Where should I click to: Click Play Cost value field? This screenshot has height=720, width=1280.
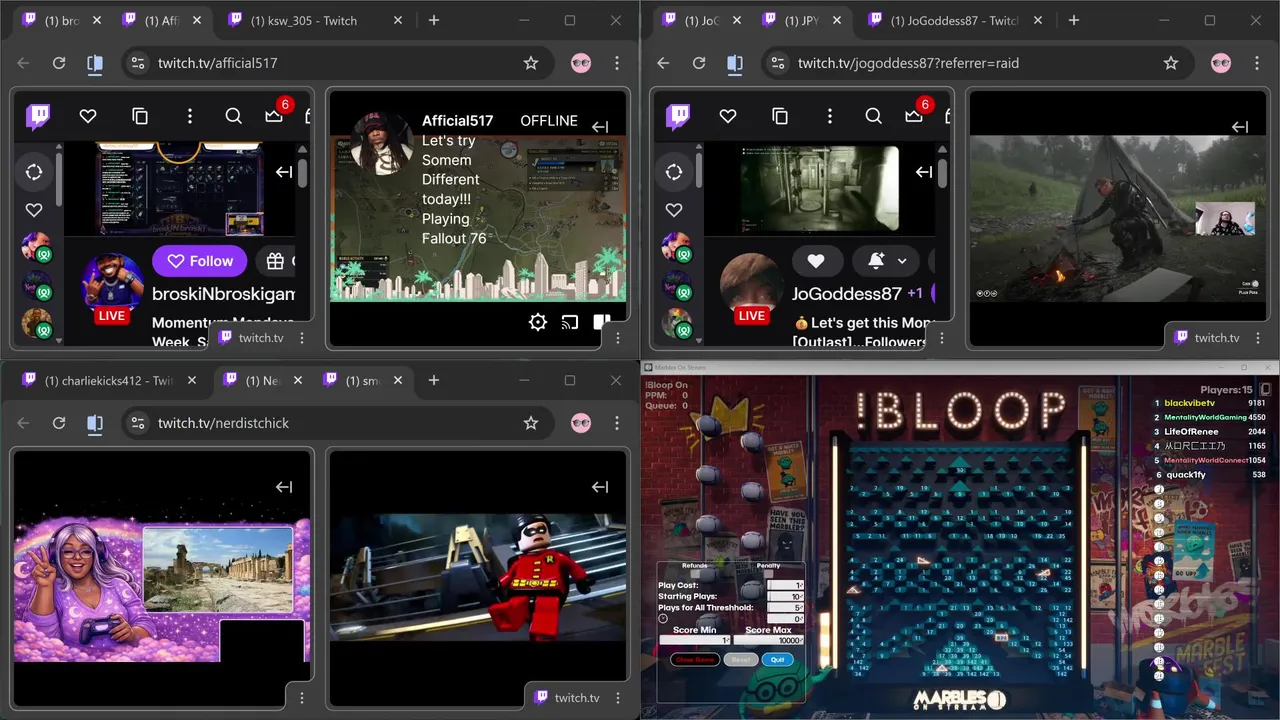pos(785,585)
